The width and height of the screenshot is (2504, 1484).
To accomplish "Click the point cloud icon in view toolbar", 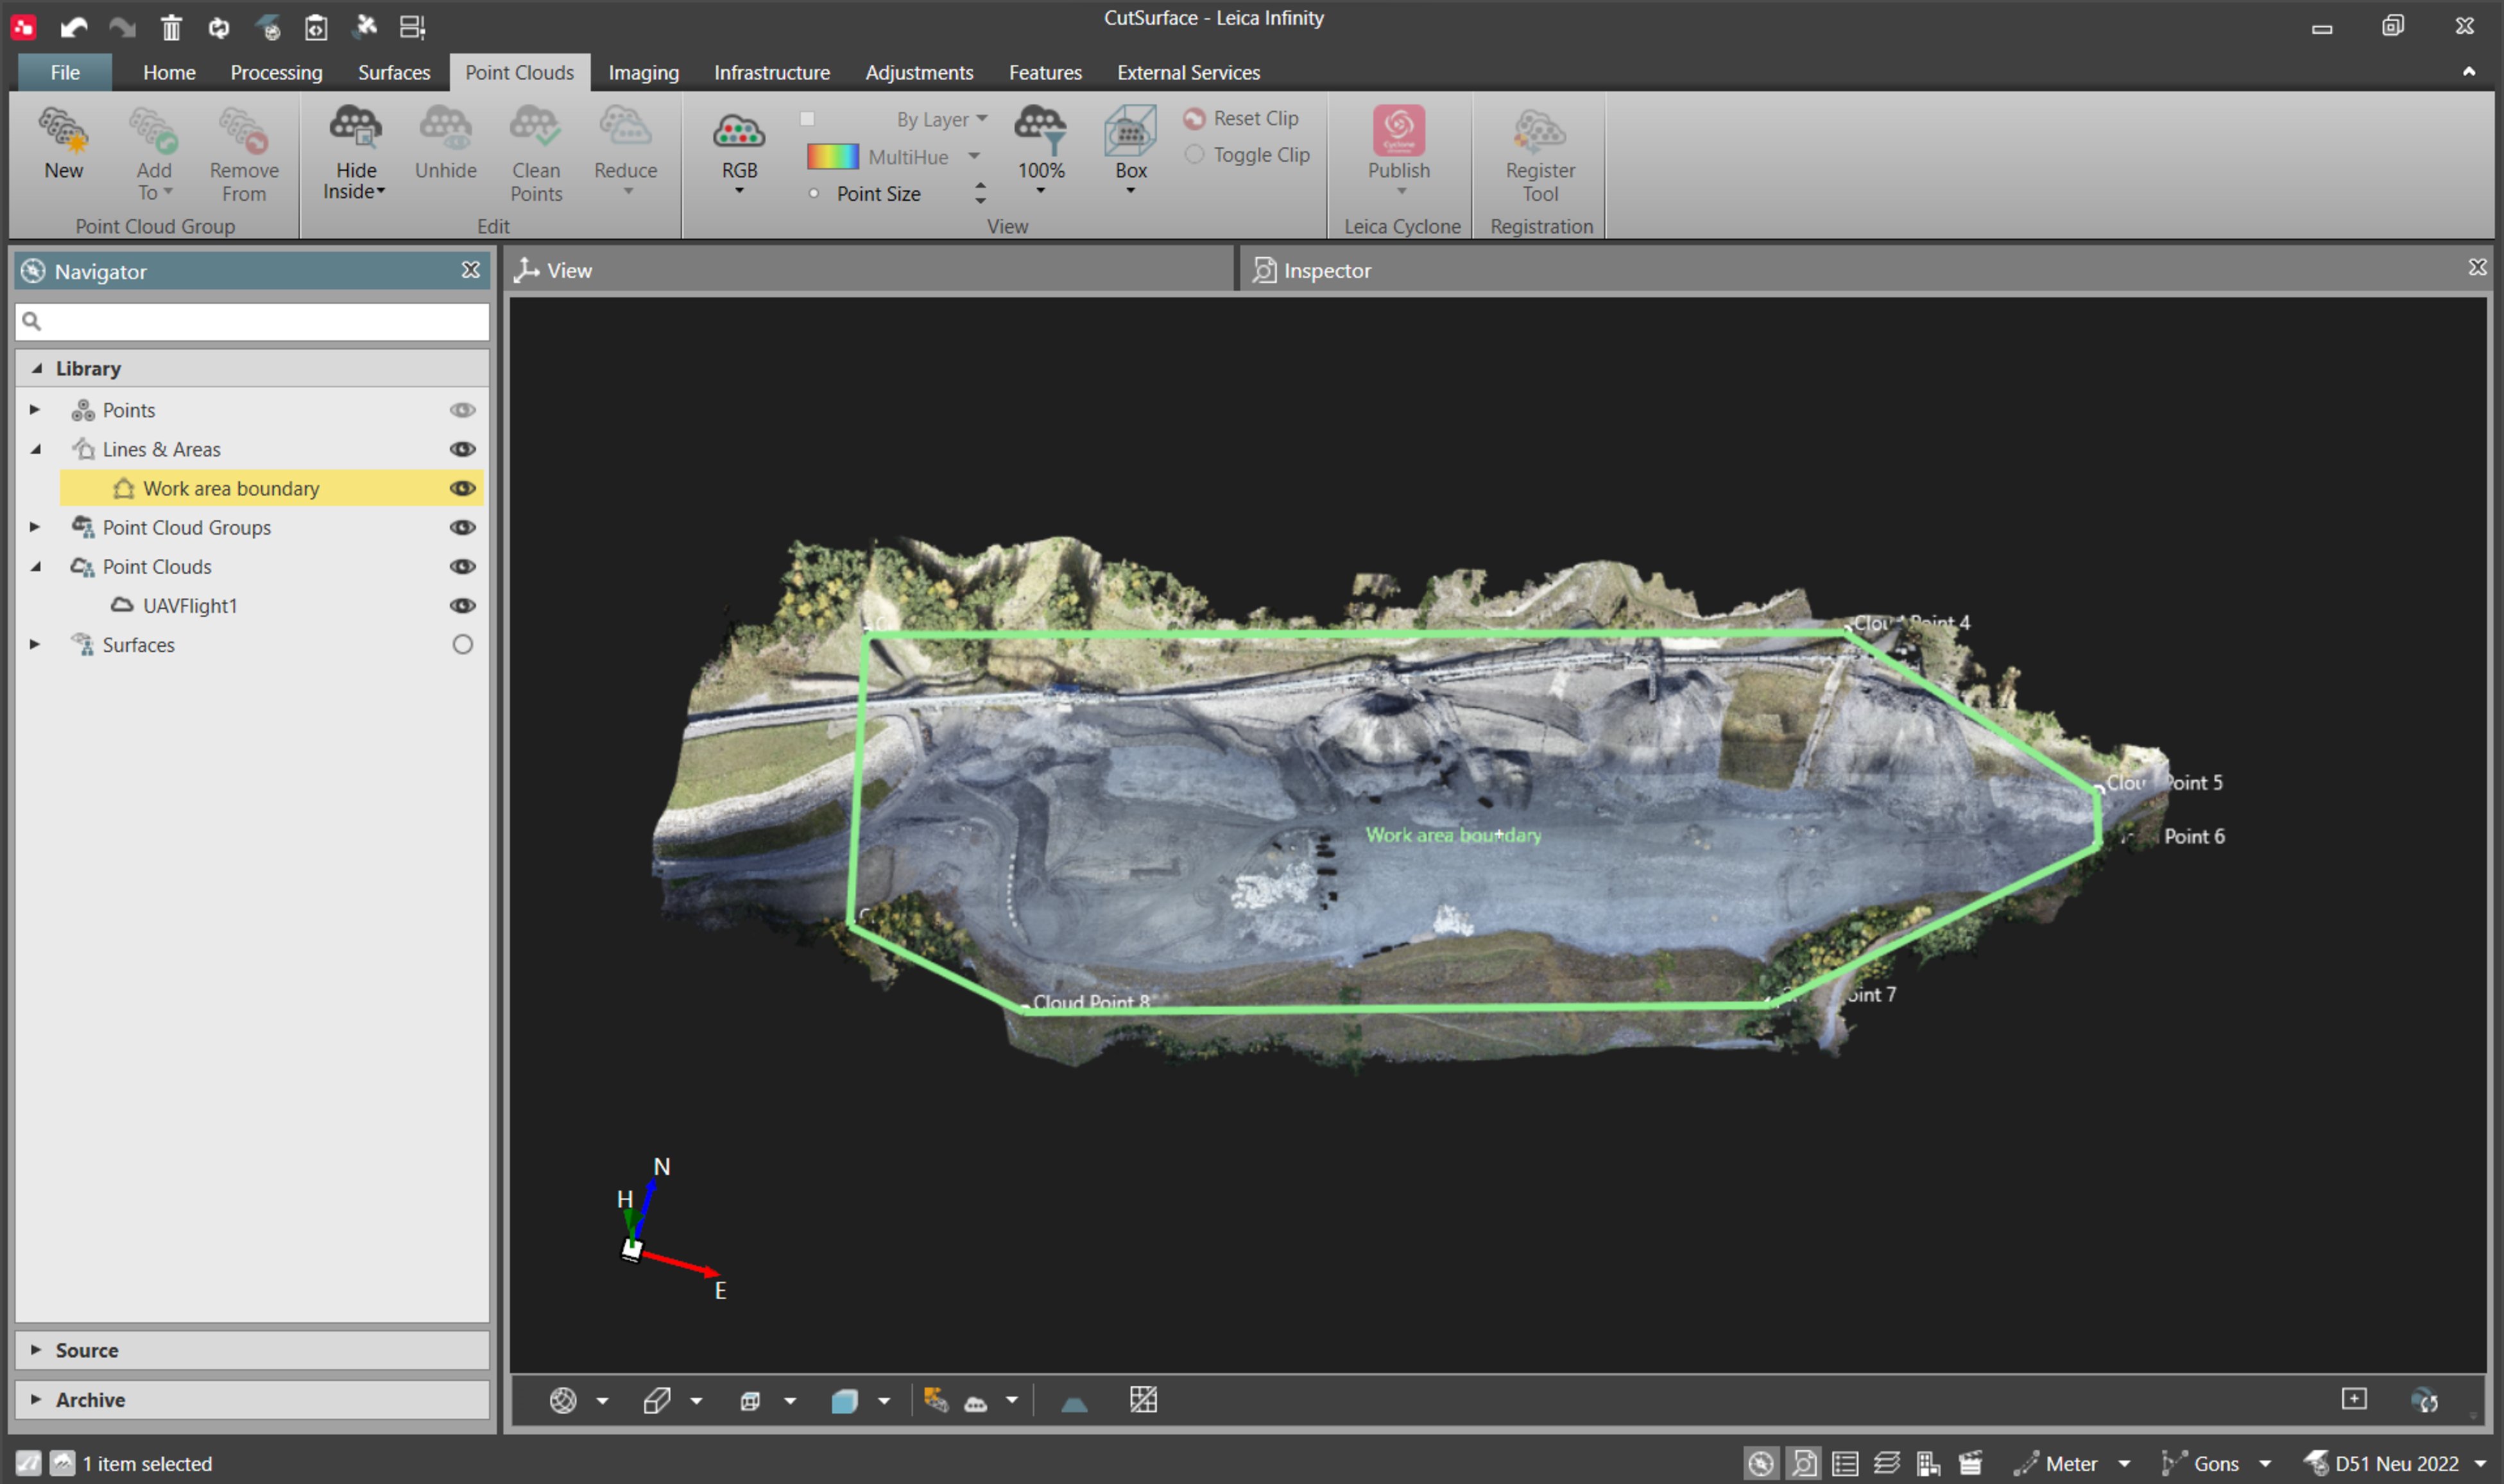I will click(x=975, y=1403).
